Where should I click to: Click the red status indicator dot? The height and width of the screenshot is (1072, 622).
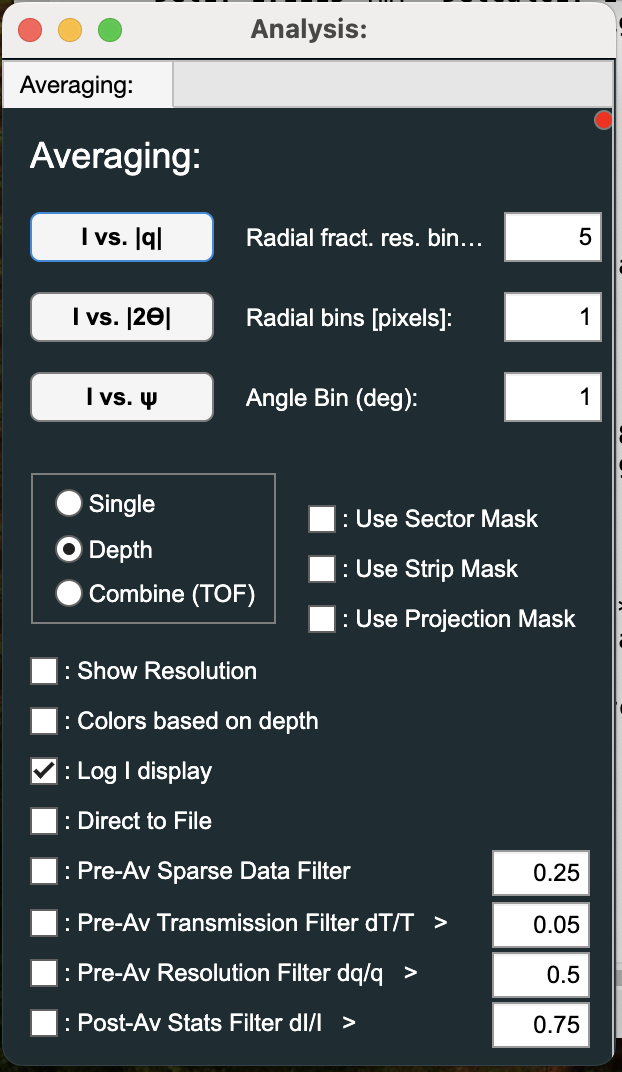click(x=603, y=121)
